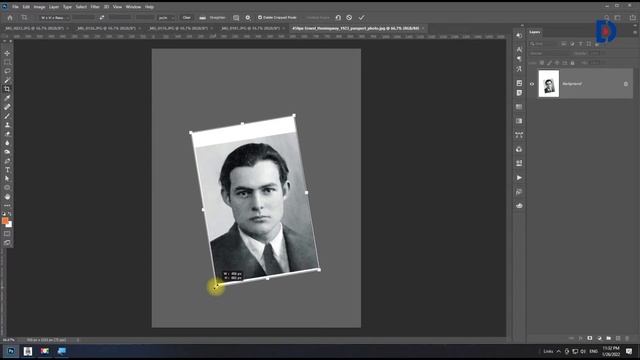Open the Layer menu
The image size is (640, 360).
[54, 7]
